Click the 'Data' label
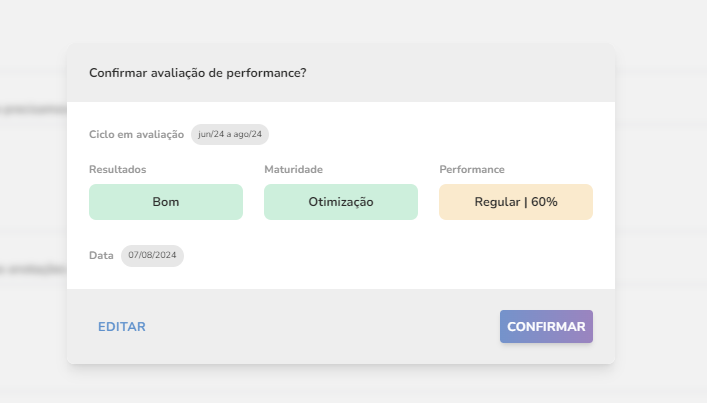 [101, 255]
